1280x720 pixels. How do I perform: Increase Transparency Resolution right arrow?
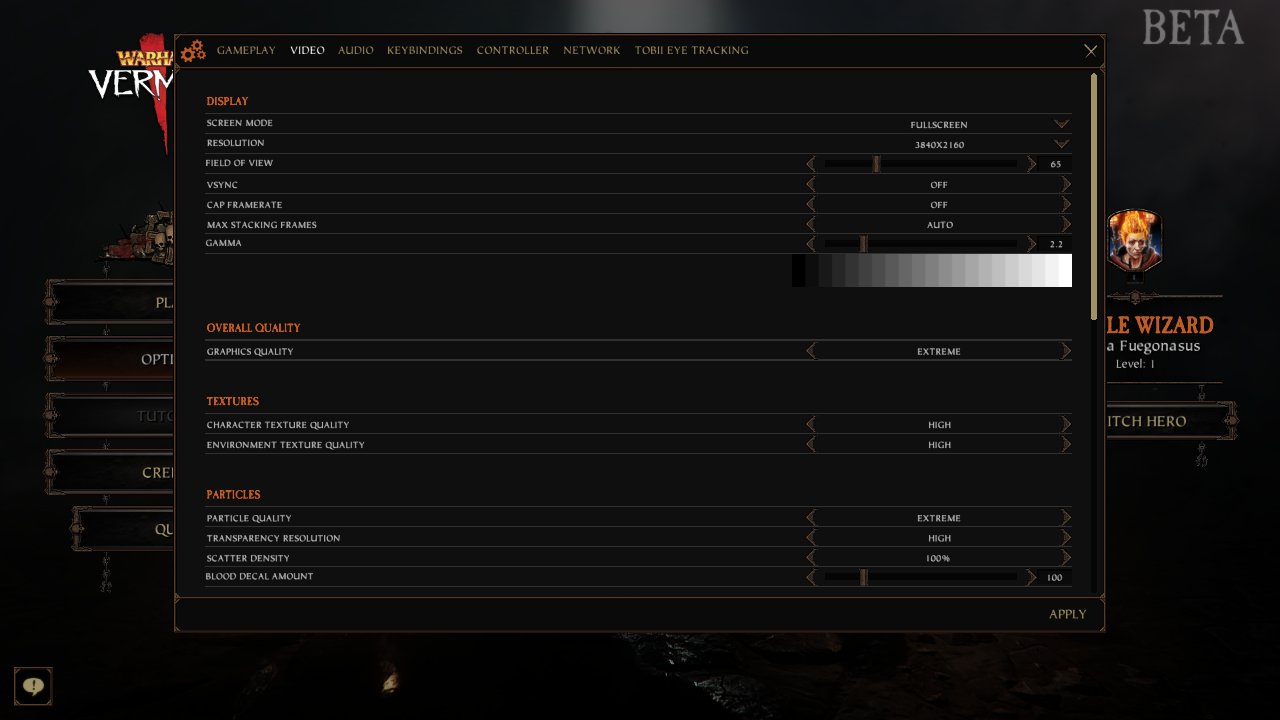1066,538
